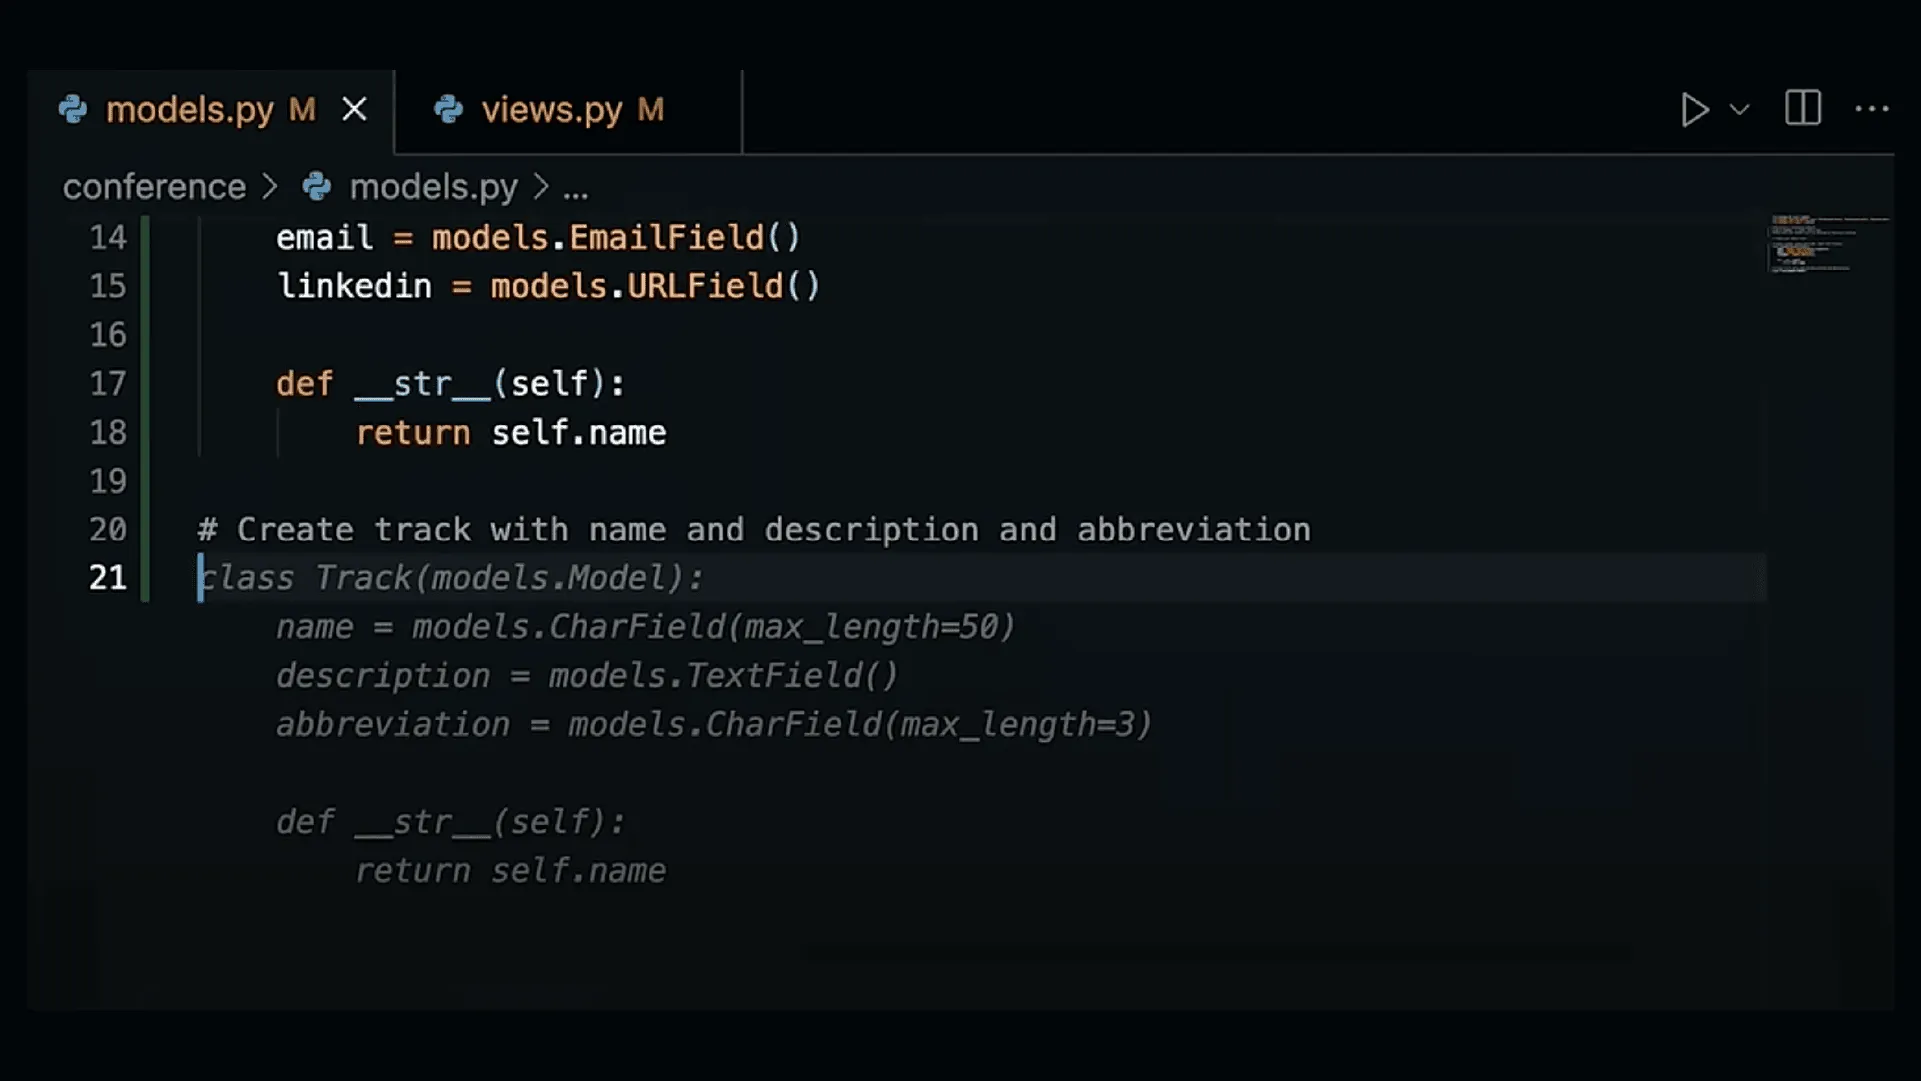The image size is (1921, 1081).
Task: Select line number 16 in gutter
Action: point(108,335)
